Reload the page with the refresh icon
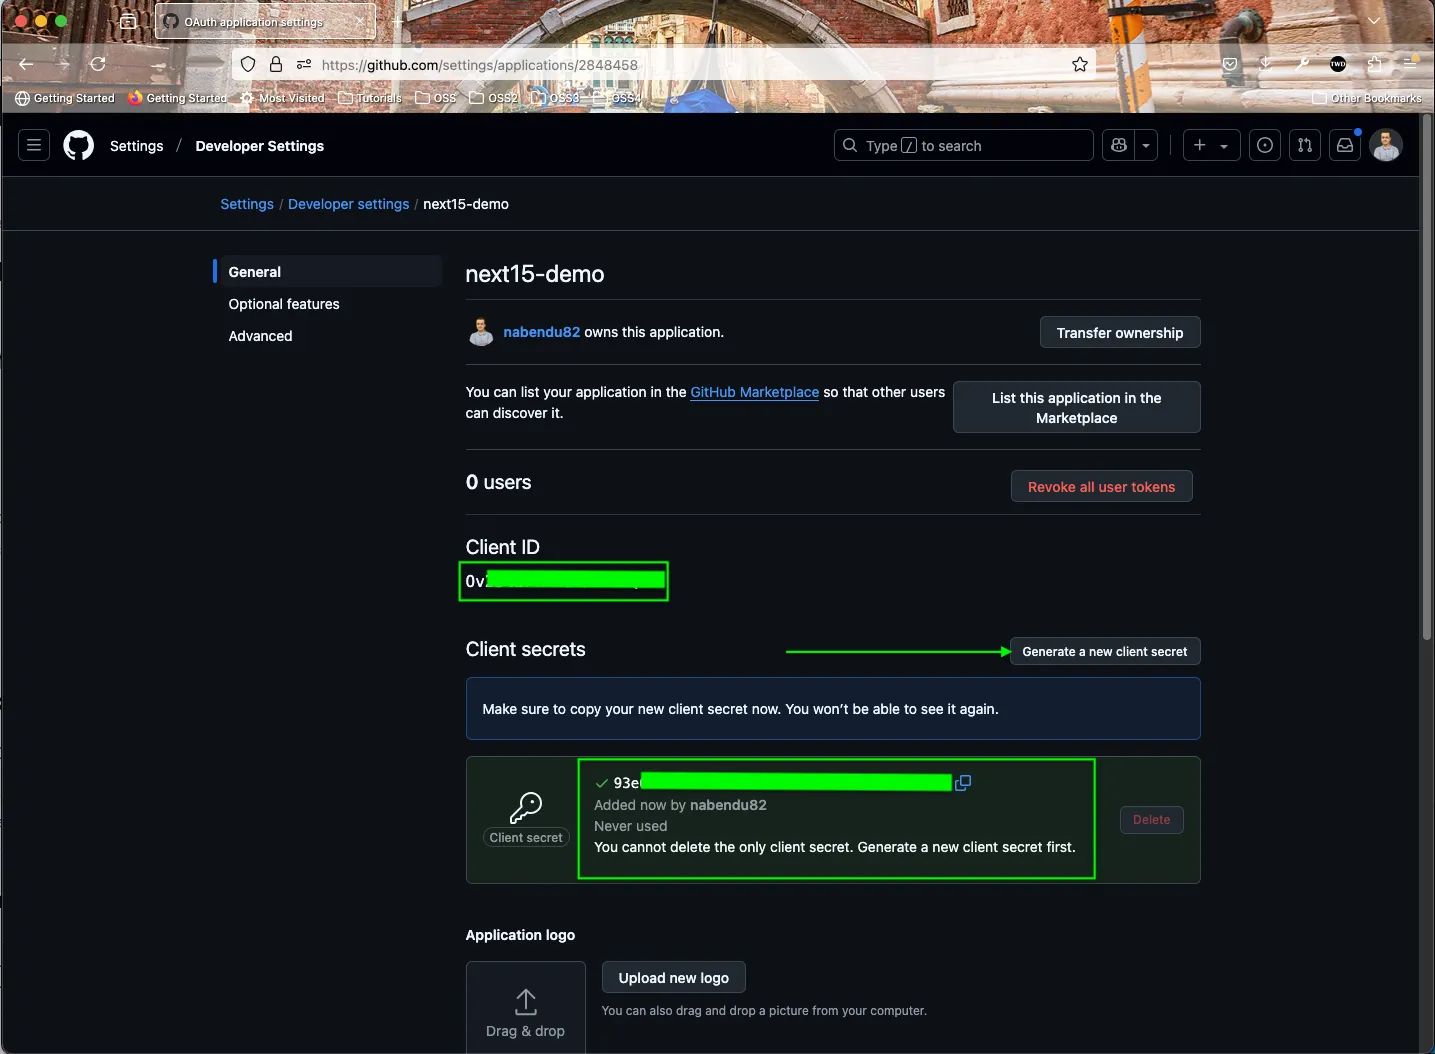The image size is (1435, 1054). (98, 64)
